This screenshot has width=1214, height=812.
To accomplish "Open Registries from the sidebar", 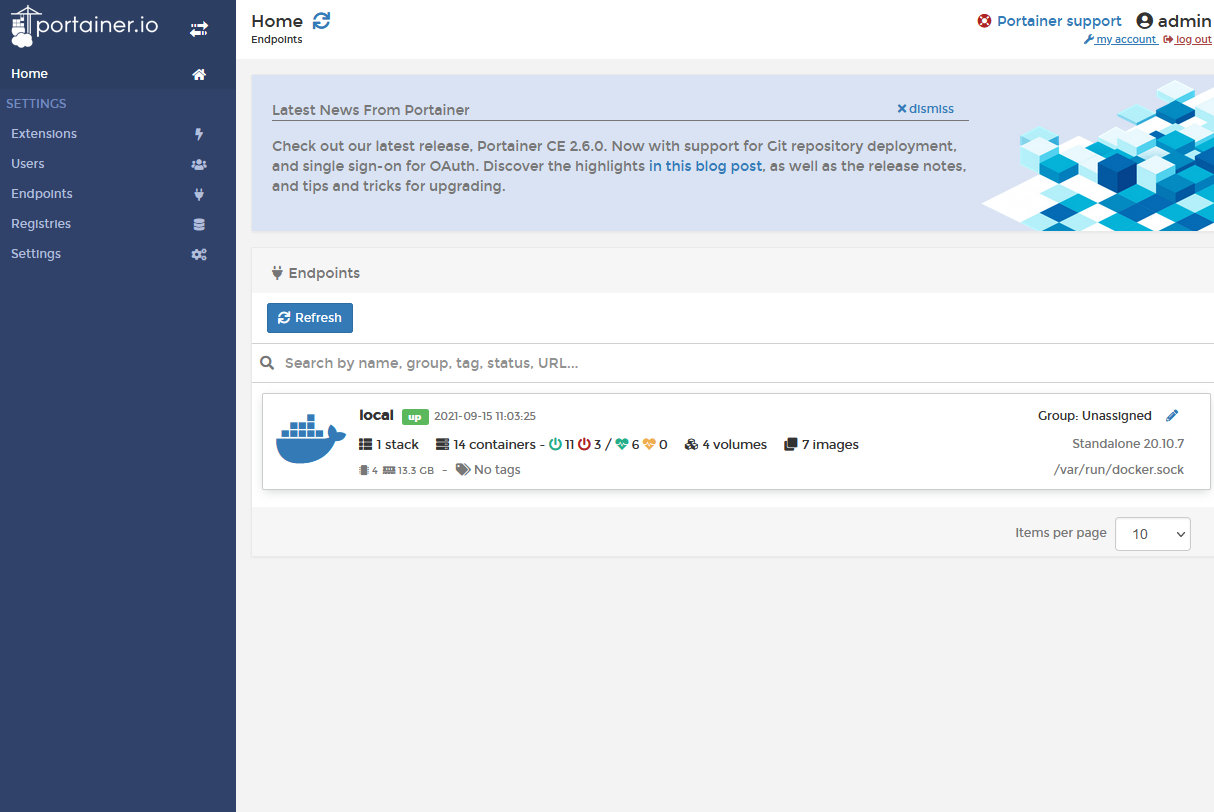I will coord(41,224).
